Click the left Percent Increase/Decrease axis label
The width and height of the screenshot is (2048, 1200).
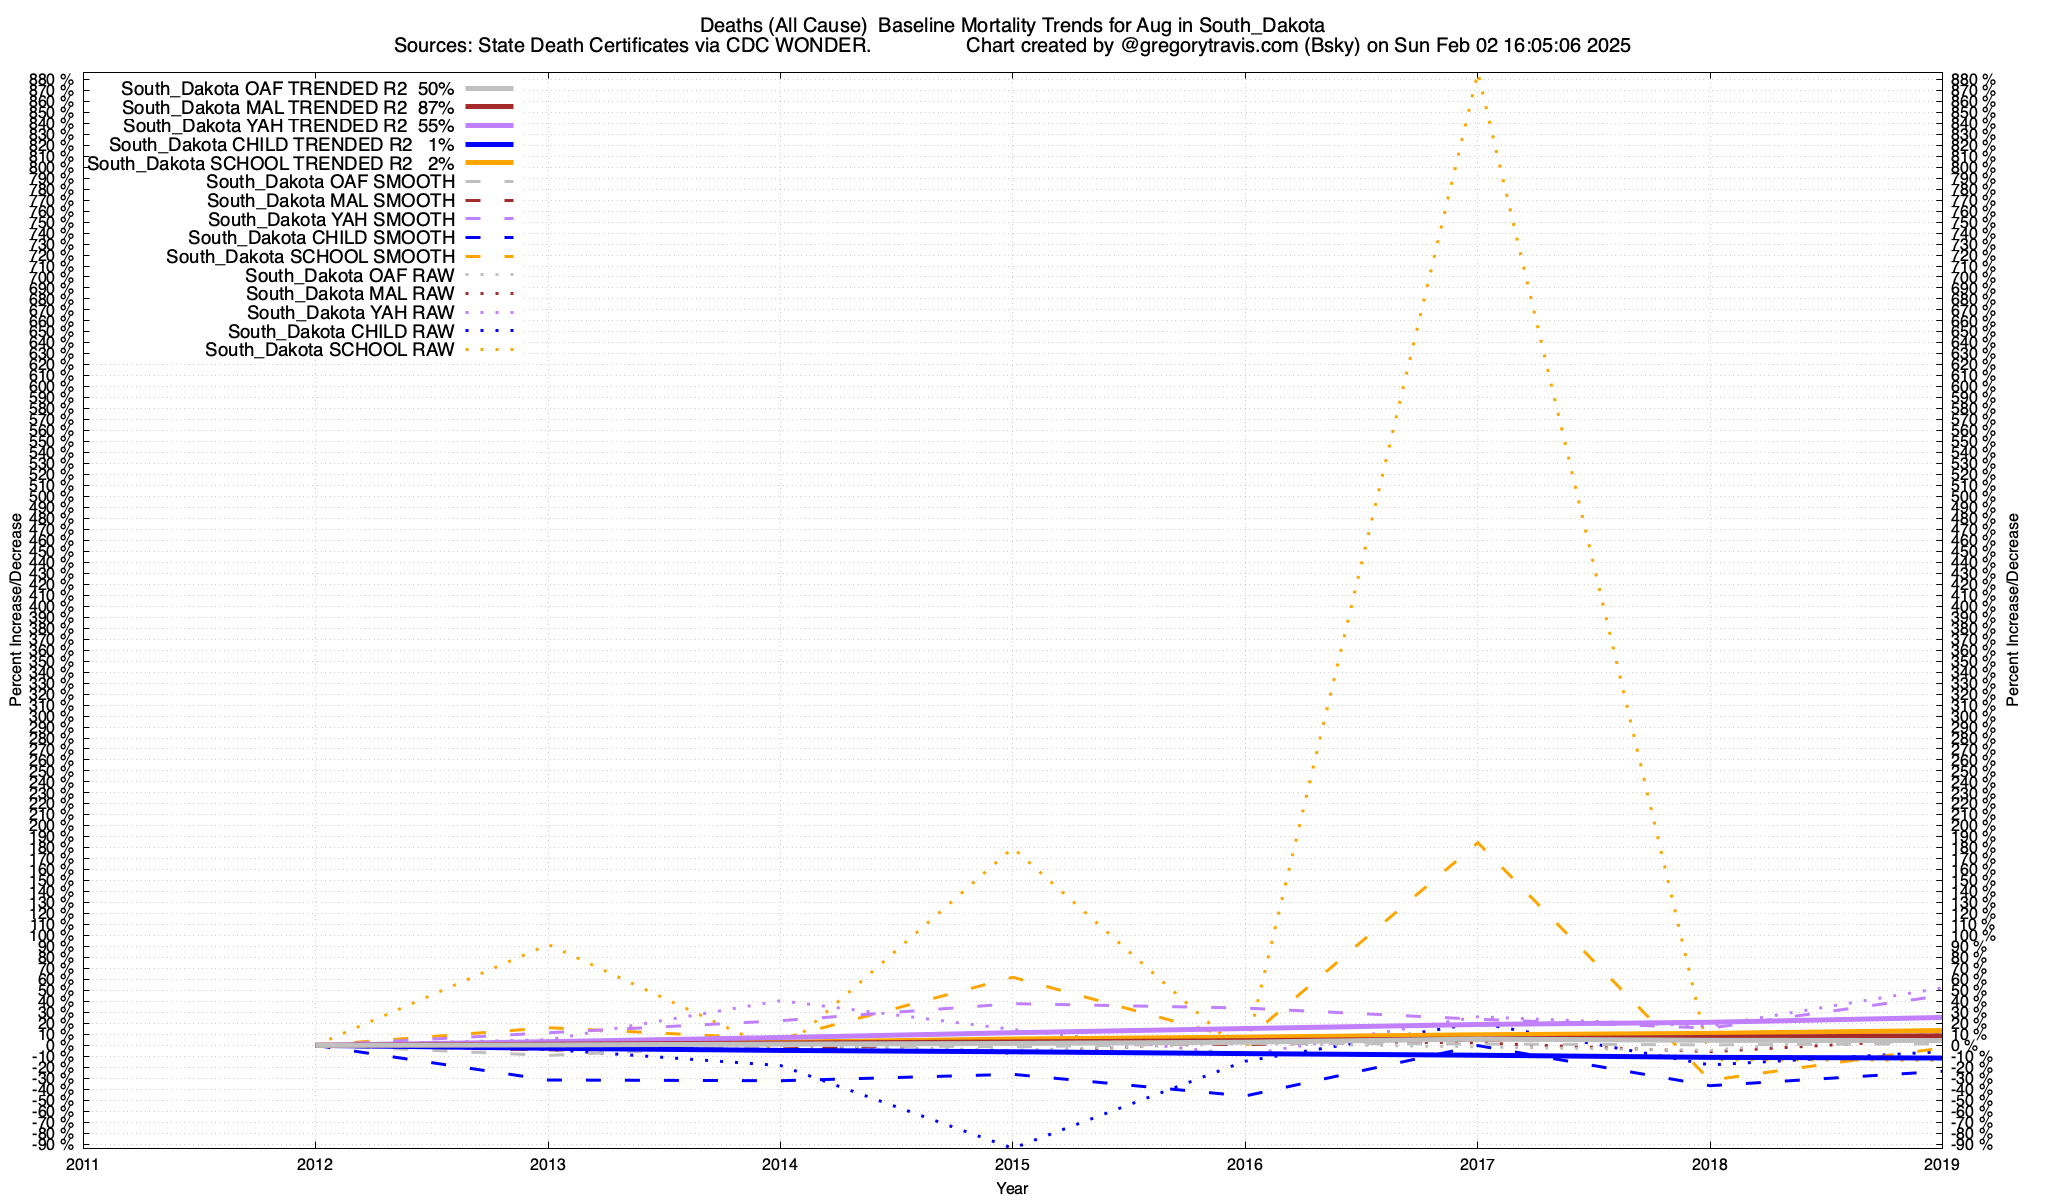pos(16,610)
